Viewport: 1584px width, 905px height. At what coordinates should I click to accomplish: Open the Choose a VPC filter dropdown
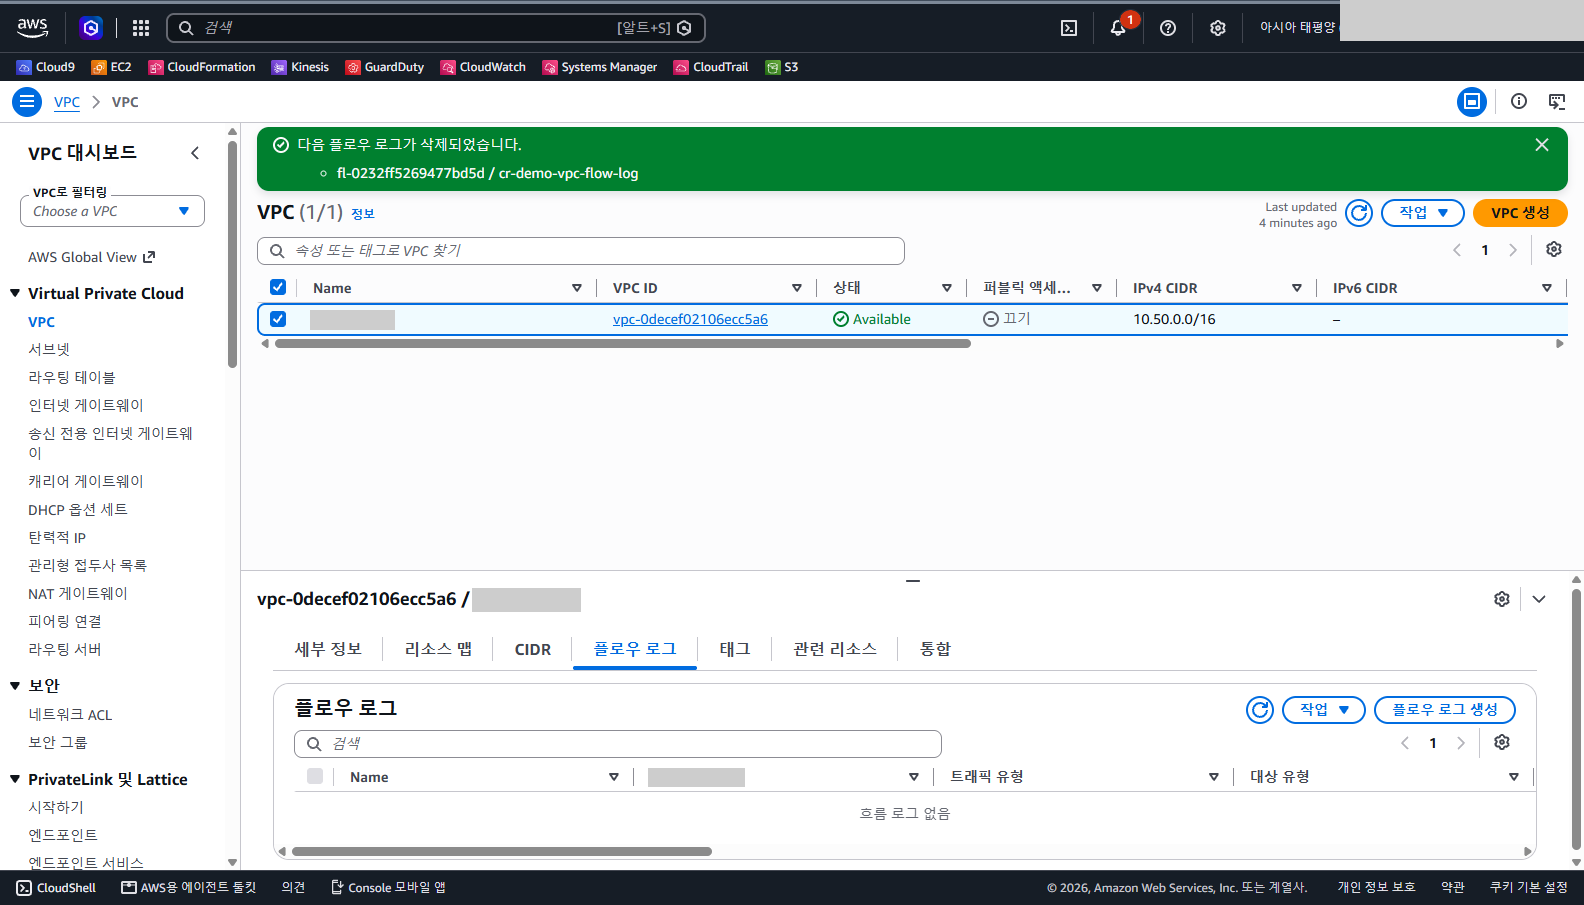112,211
